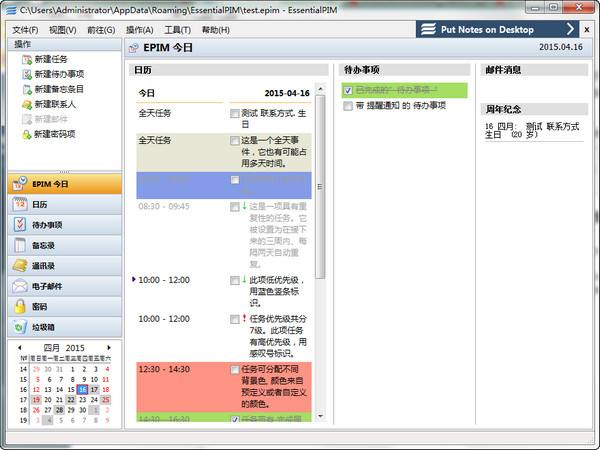Open the 操作(A) menu
The width and height of the screenshot is (600, 450).
coord(140,30)
